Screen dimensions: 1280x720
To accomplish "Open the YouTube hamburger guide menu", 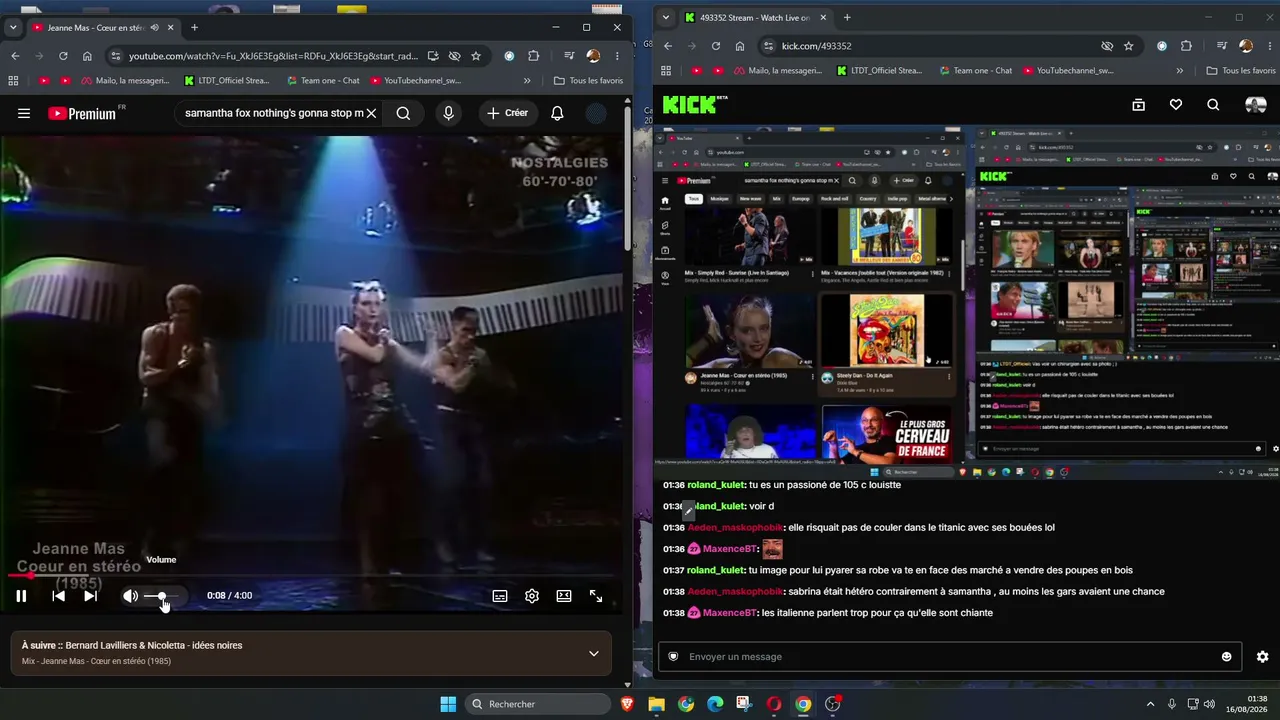I will pyautogui.click(x=24, y=113).
